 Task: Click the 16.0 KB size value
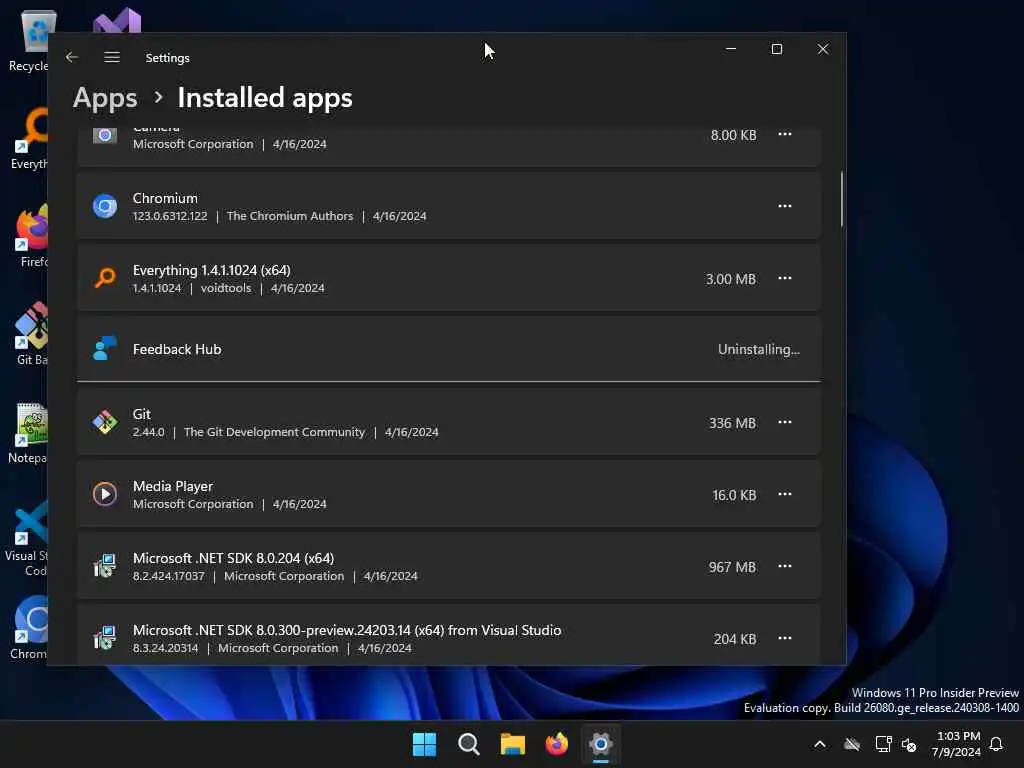pos(734,495)
